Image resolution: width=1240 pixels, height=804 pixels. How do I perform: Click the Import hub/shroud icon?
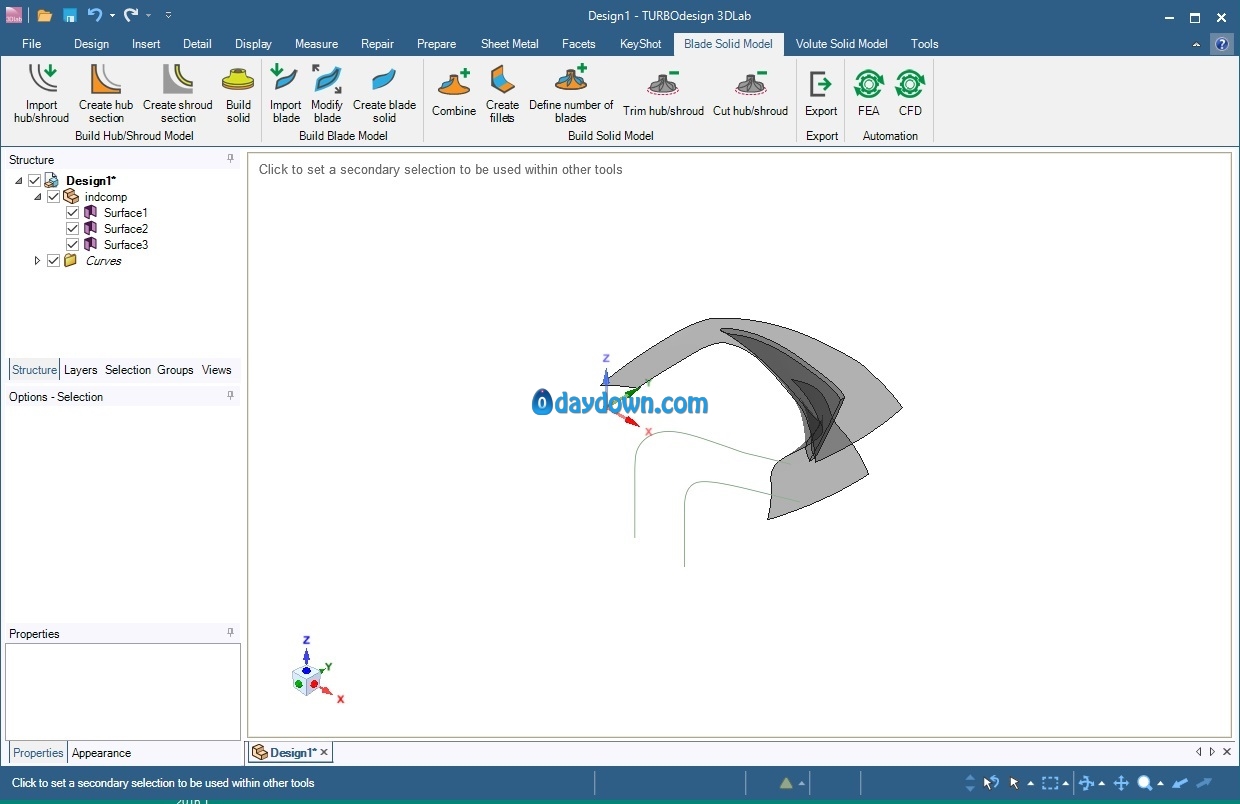pyautogui.click(x=42, y=80)
